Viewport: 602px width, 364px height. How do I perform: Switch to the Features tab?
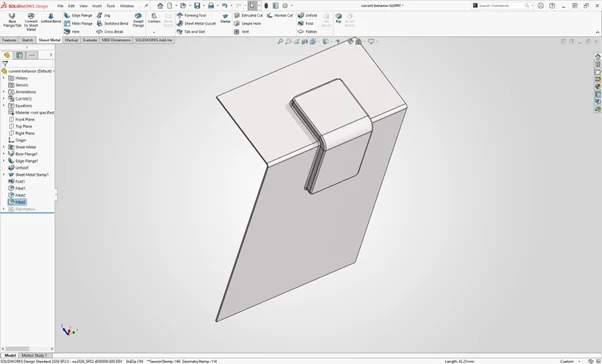9,40
